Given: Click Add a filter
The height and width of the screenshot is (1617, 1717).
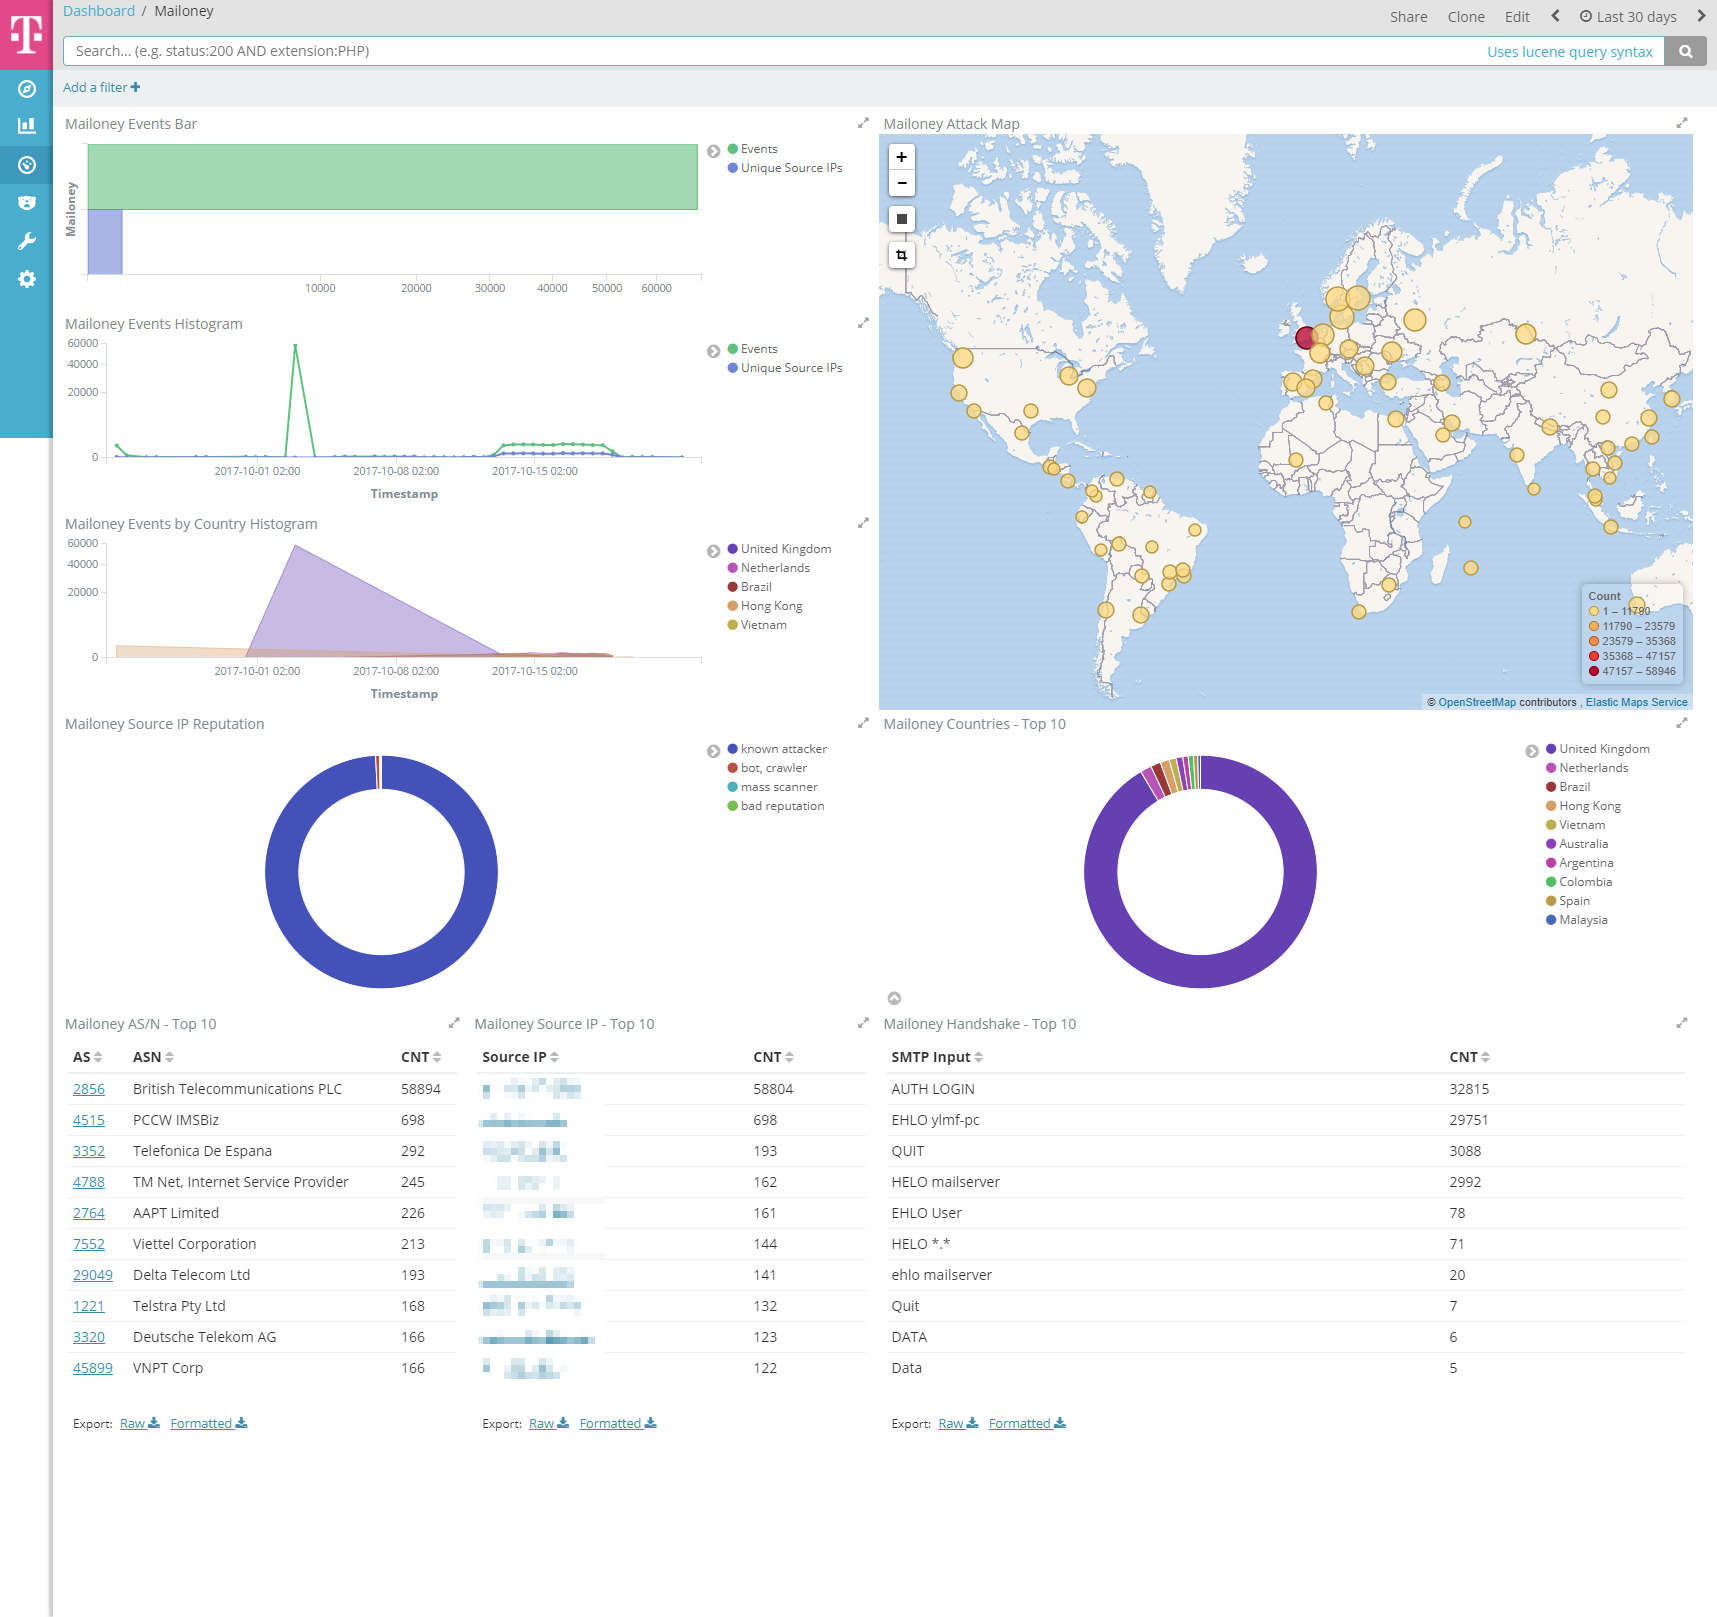Looking at the screenshot, I should pos(101,88).
